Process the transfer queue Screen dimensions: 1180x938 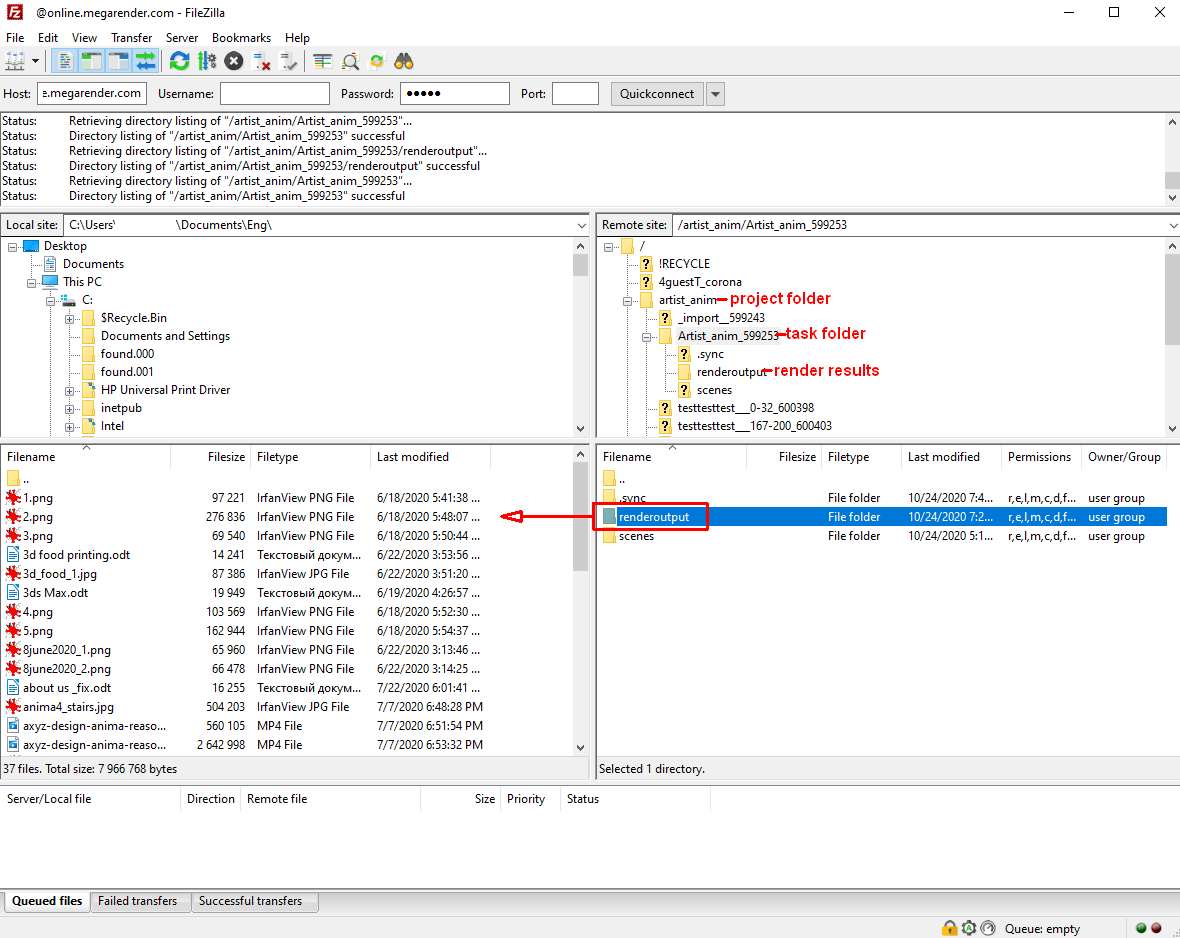point(207,62)
